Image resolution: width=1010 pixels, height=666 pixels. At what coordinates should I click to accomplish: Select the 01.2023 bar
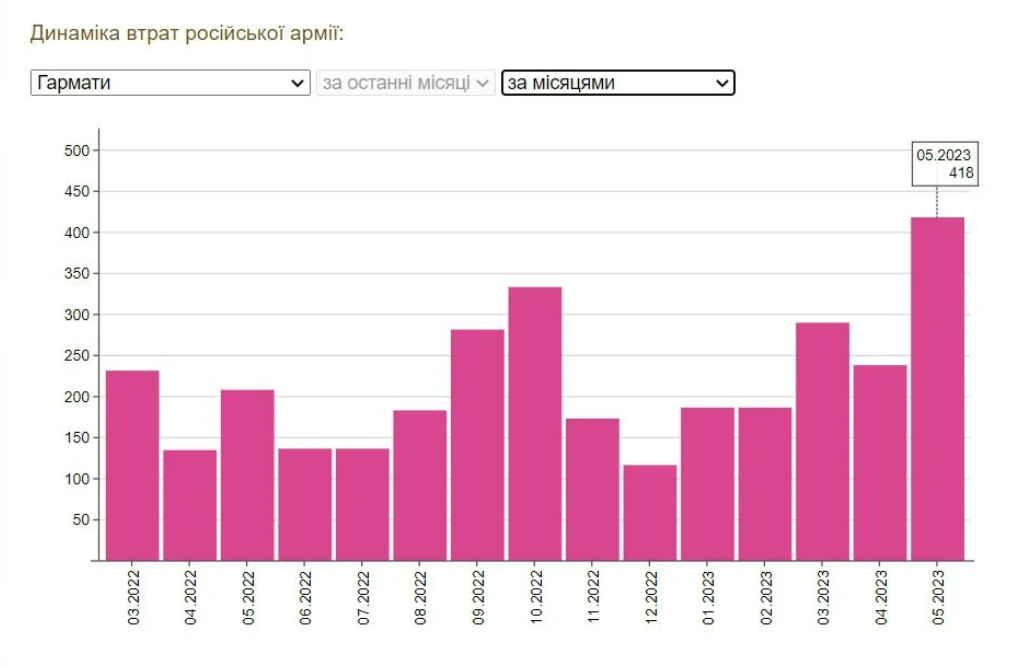point(707,484)
